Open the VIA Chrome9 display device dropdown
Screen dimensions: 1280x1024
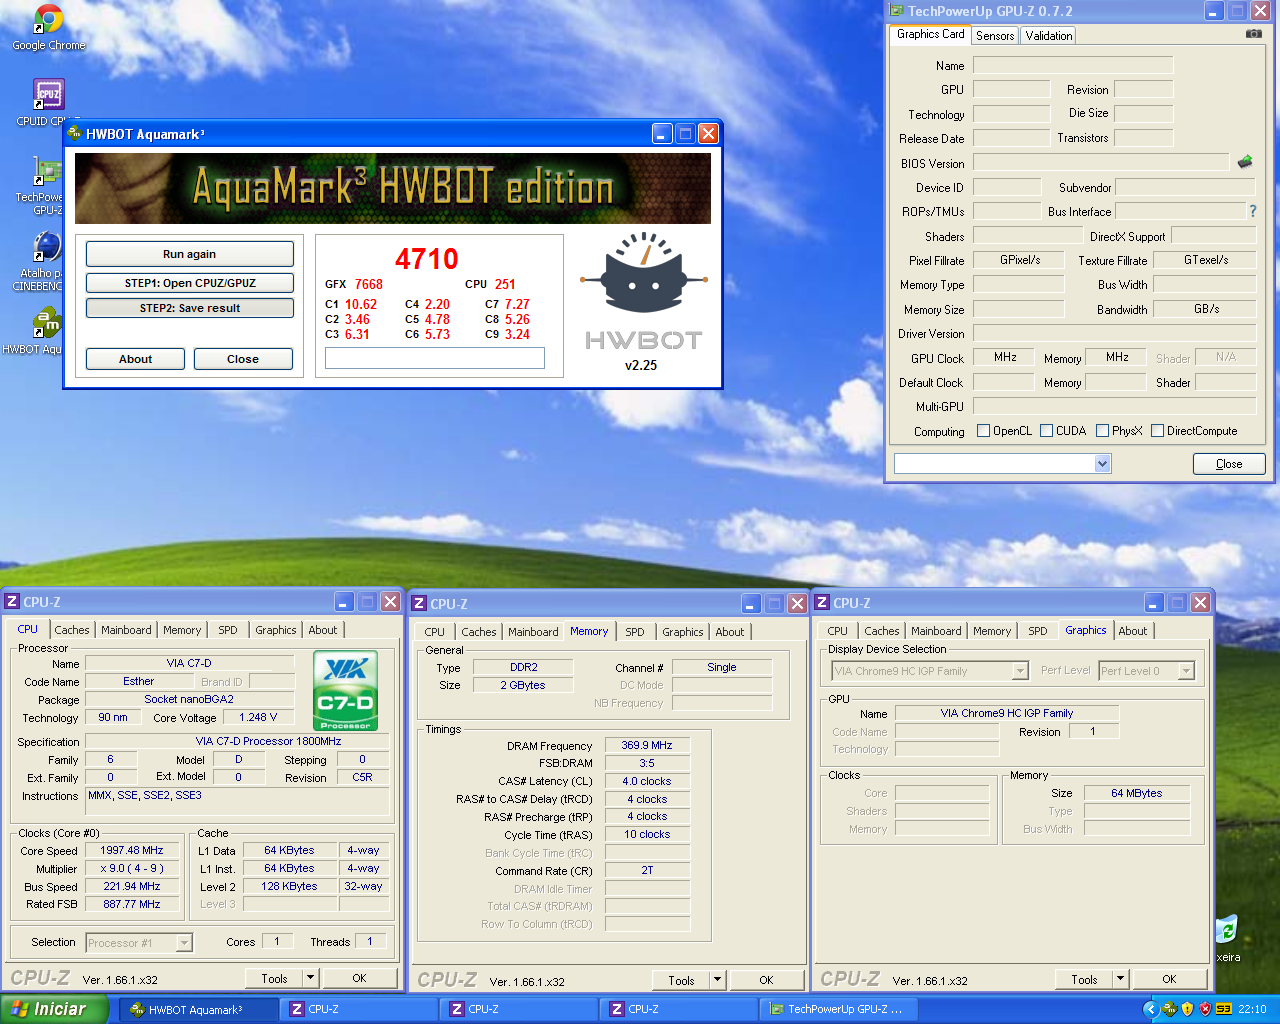[1020, 671]
